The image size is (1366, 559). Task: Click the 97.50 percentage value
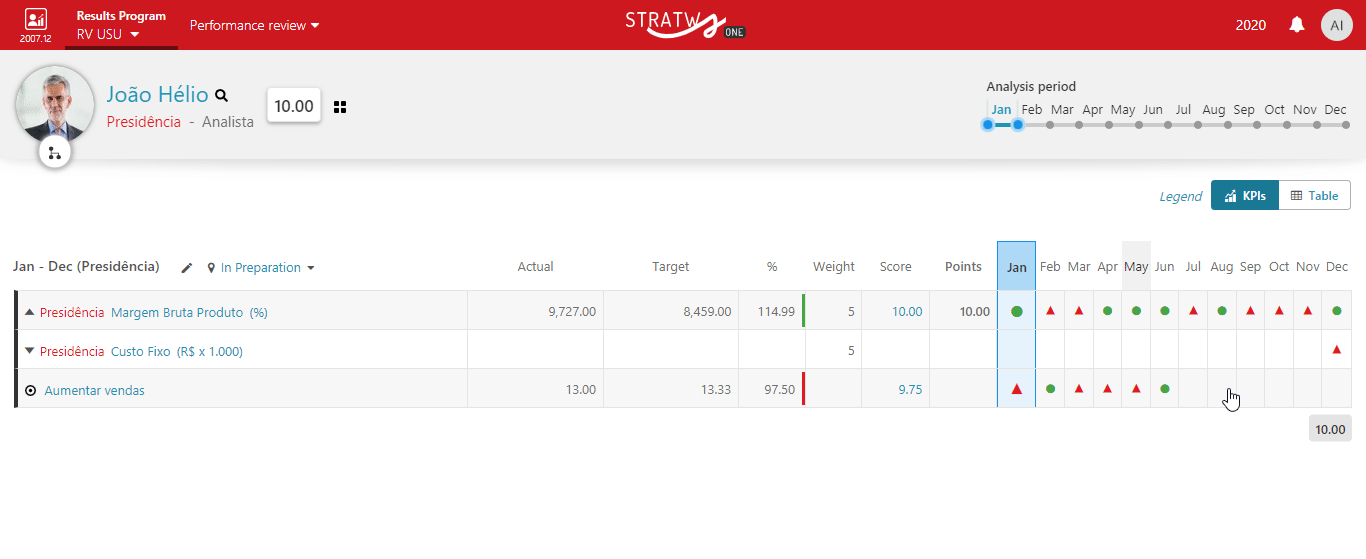point(779,390)
